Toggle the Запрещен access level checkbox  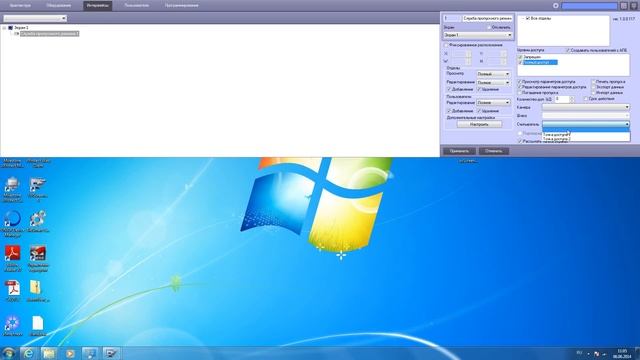pos(520,57)
